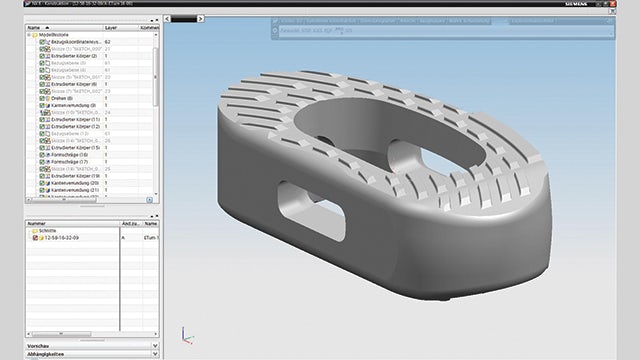Click the Bezugskoordinatensystem feature icon
This screenshot has width=640, height=360.
pos(48,42)
